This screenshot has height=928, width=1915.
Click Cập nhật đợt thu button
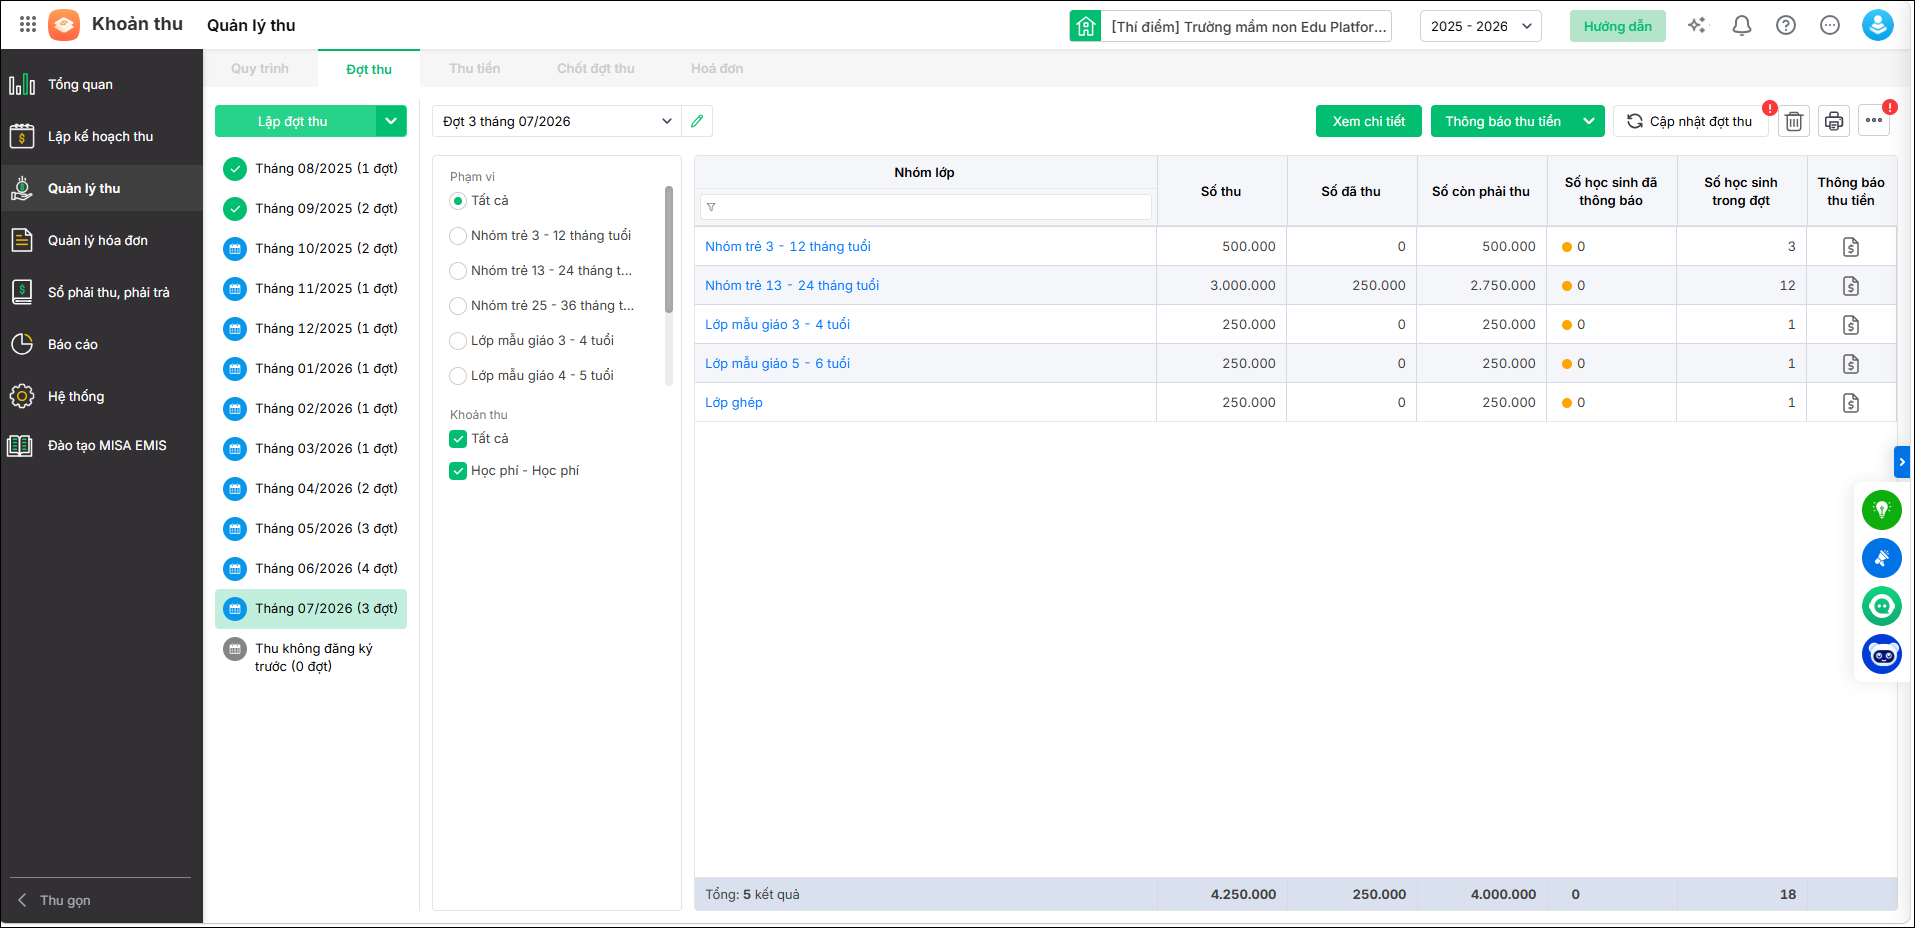(1690, 121)
